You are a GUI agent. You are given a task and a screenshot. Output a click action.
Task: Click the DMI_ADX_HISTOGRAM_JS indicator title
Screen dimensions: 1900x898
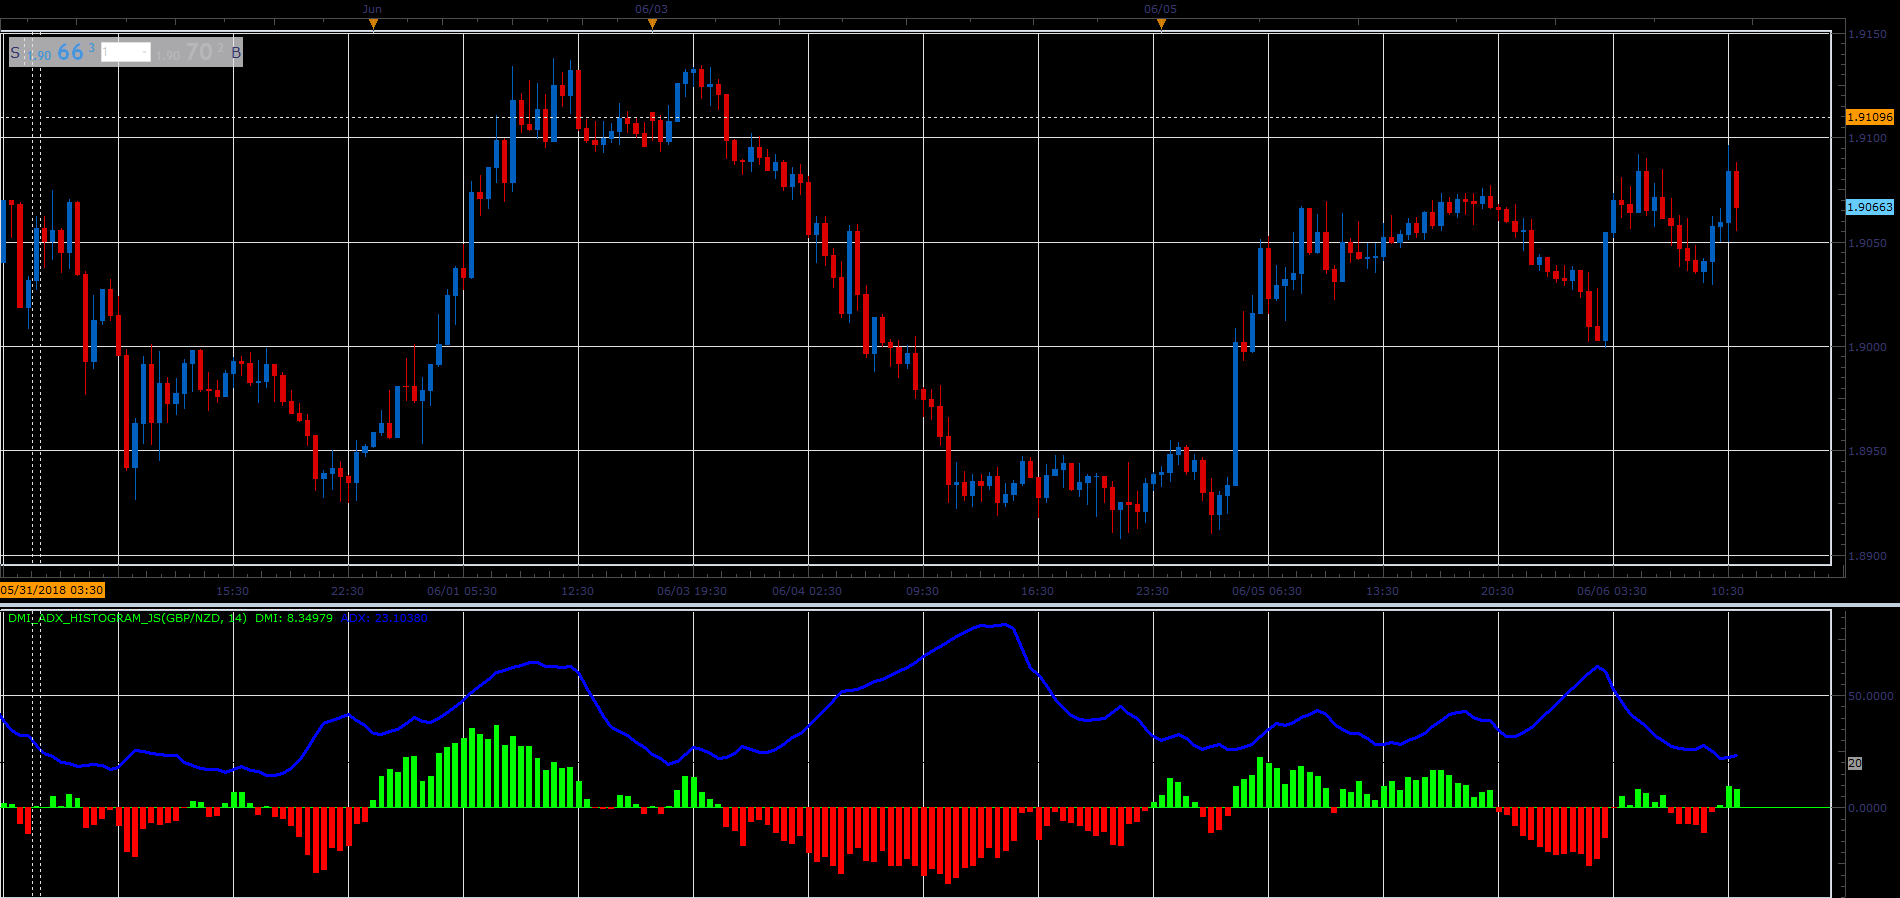[127, 618]
